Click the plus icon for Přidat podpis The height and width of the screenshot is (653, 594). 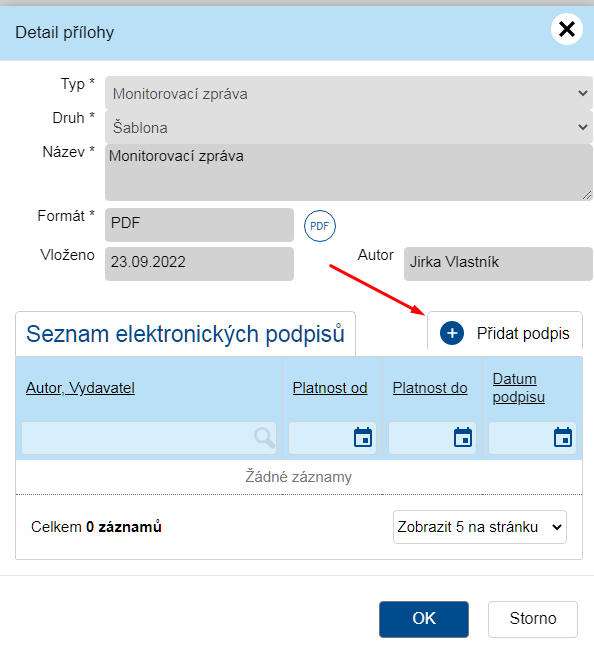click(x=452, y=333)
